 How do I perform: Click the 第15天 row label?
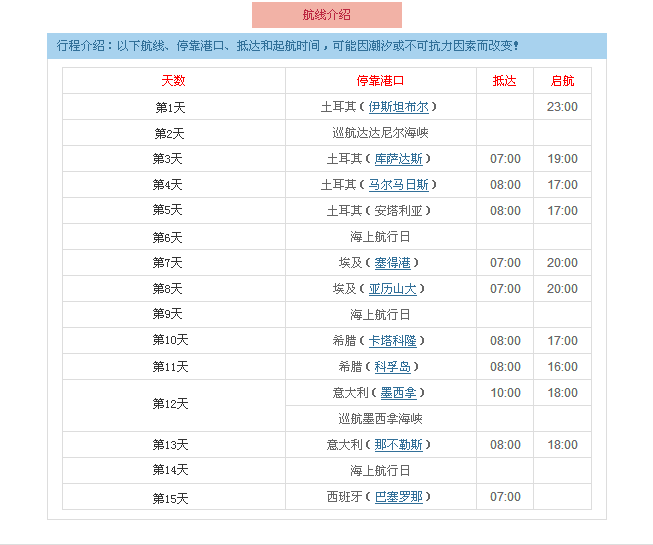170,498
